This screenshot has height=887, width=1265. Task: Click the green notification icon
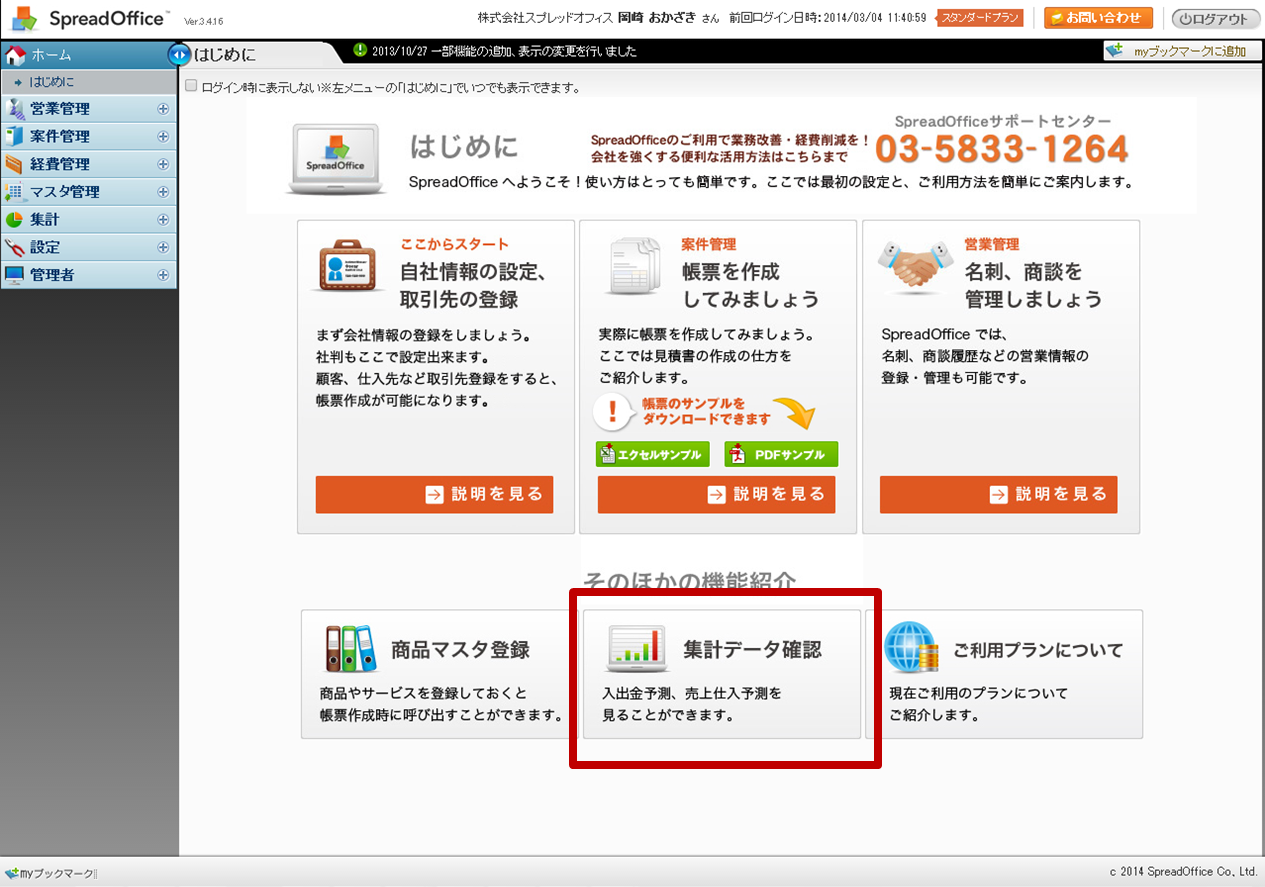coord(360,50)
